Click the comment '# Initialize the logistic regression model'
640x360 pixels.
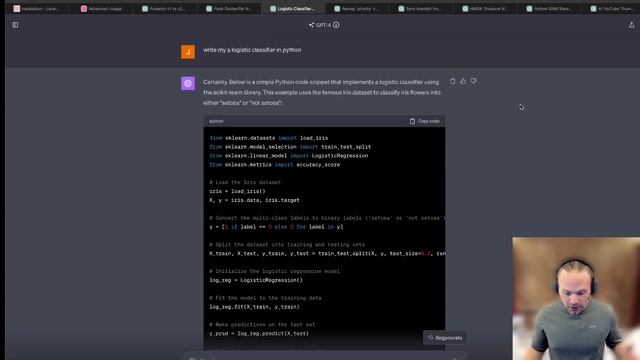pyautogui.click(x=275, y=271)
